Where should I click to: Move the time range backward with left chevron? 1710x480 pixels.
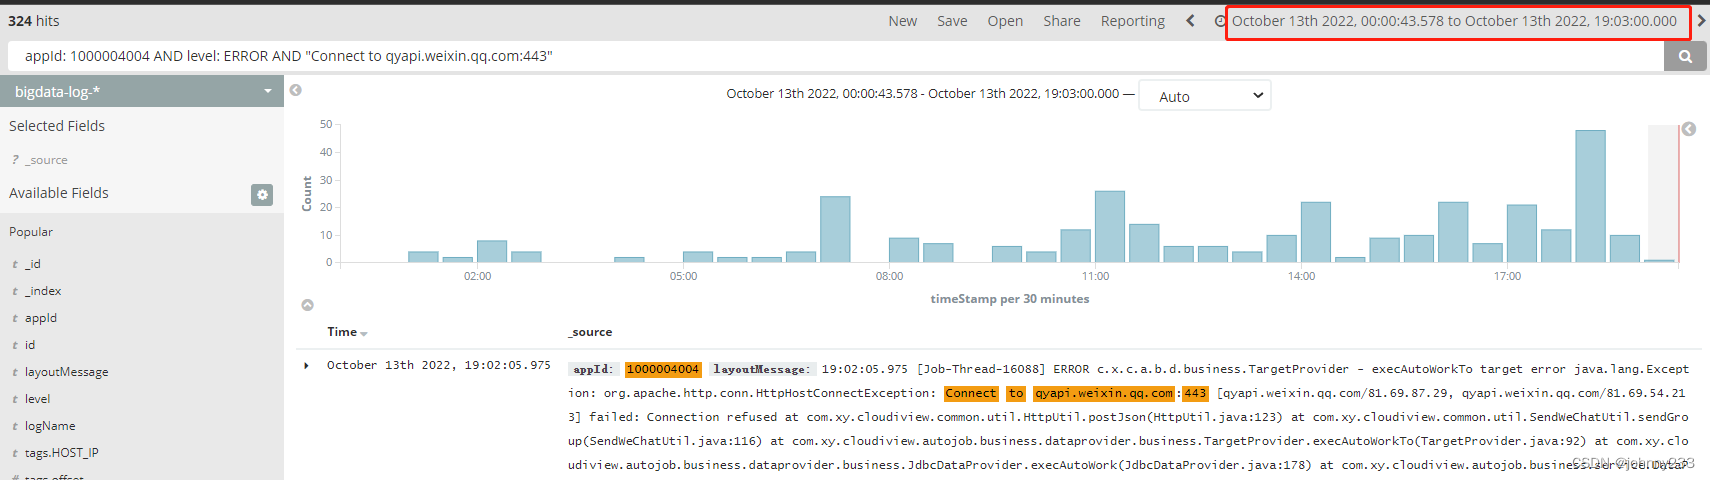(x=1190, y=21)
